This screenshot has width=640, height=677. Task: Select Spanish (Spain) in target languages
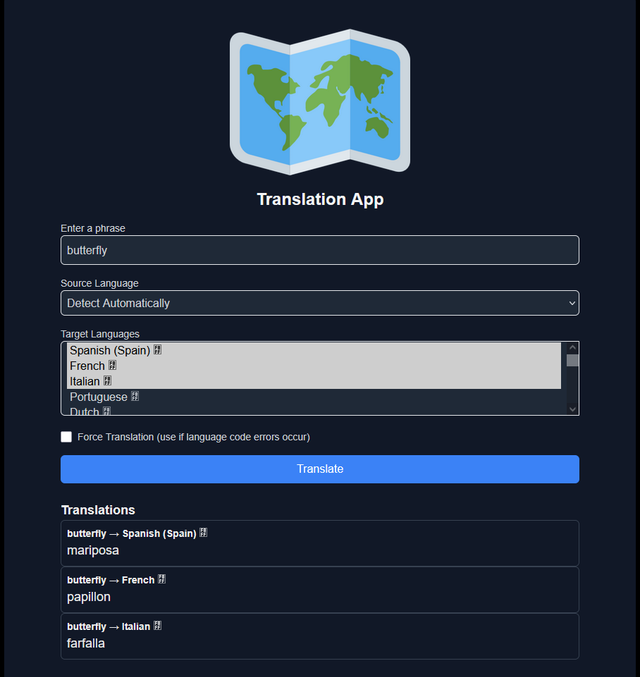click(314, 350)
